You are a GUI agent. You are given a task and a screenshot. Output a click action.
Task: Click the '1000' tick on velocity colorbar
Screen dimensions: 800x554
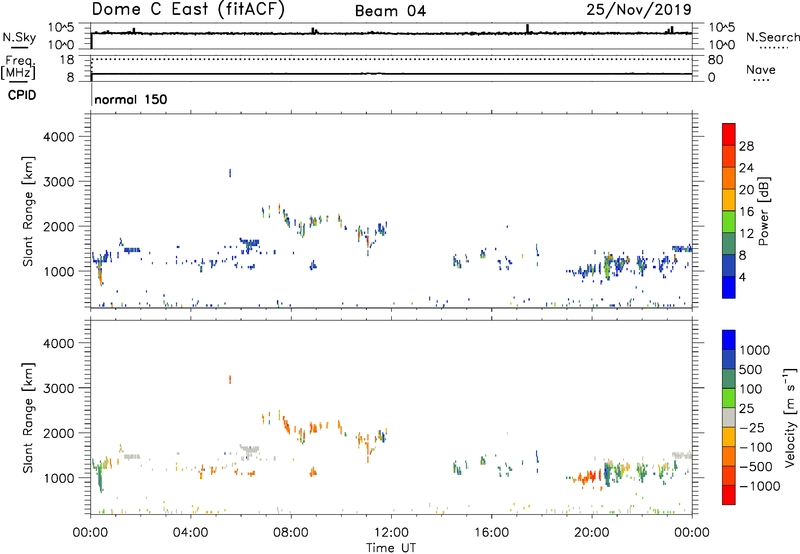point(754,350)
